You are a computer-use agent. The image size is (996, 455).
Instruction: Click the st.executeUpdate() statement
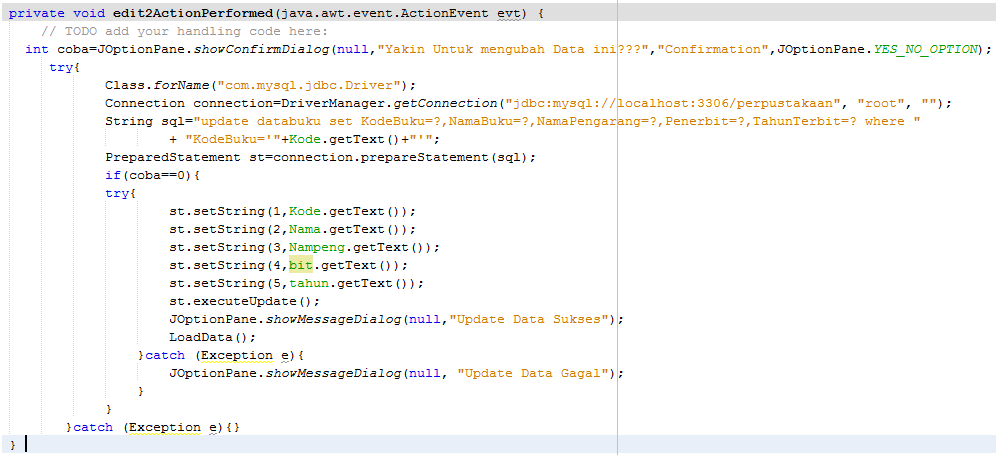[245, 301]
